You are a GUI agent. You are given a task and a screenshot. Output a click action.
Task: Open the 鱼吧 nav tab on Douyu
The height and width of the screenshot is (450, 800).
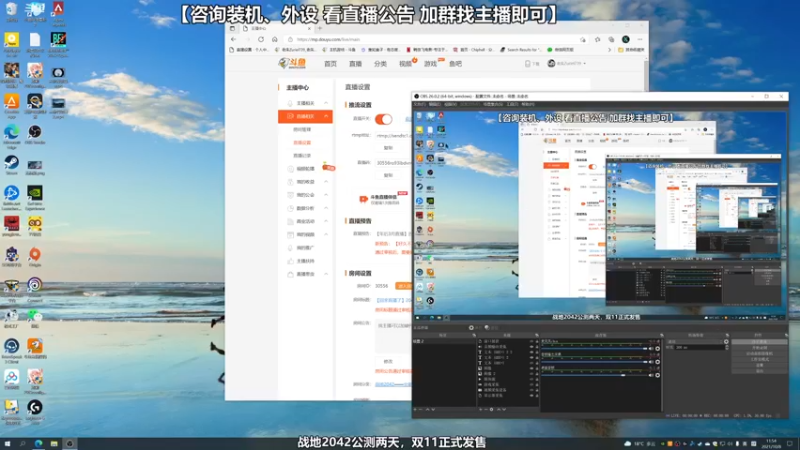point(455,64)
